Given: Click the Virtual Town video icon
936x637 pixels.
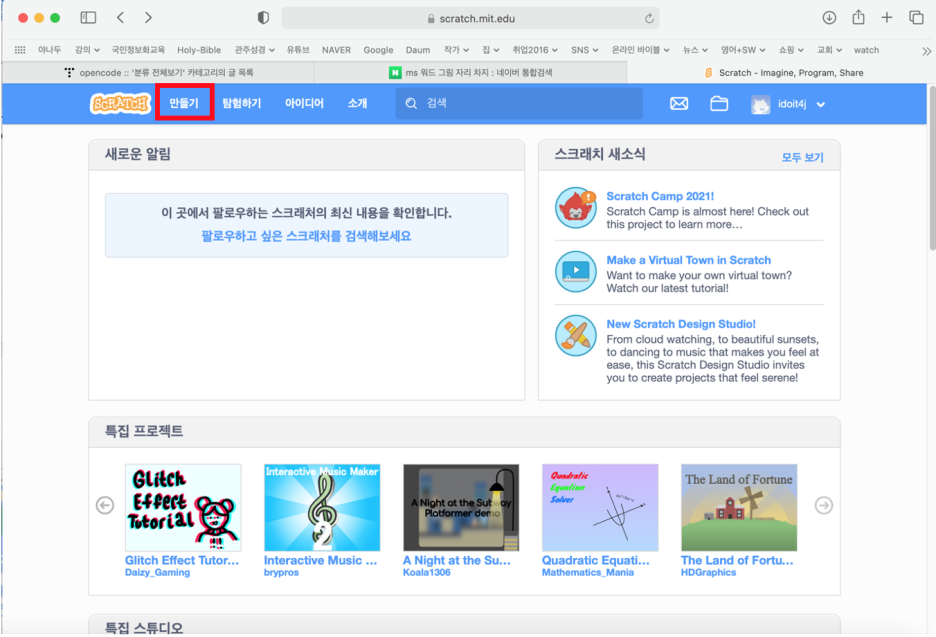Looking at the screenshot, I should point(575,271).
